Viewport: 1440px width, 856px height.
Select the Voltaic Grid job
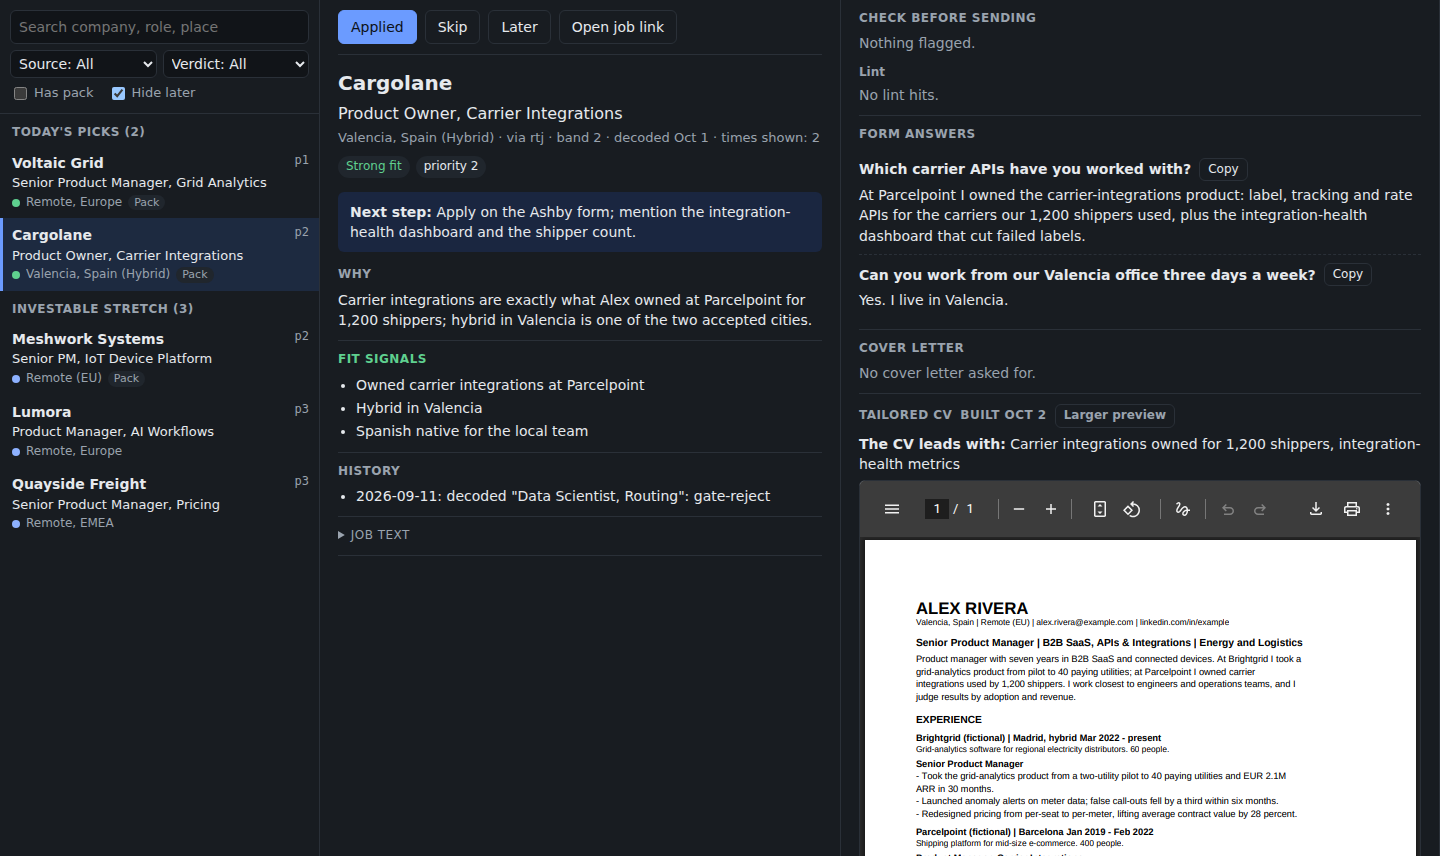tap(160, 182)
